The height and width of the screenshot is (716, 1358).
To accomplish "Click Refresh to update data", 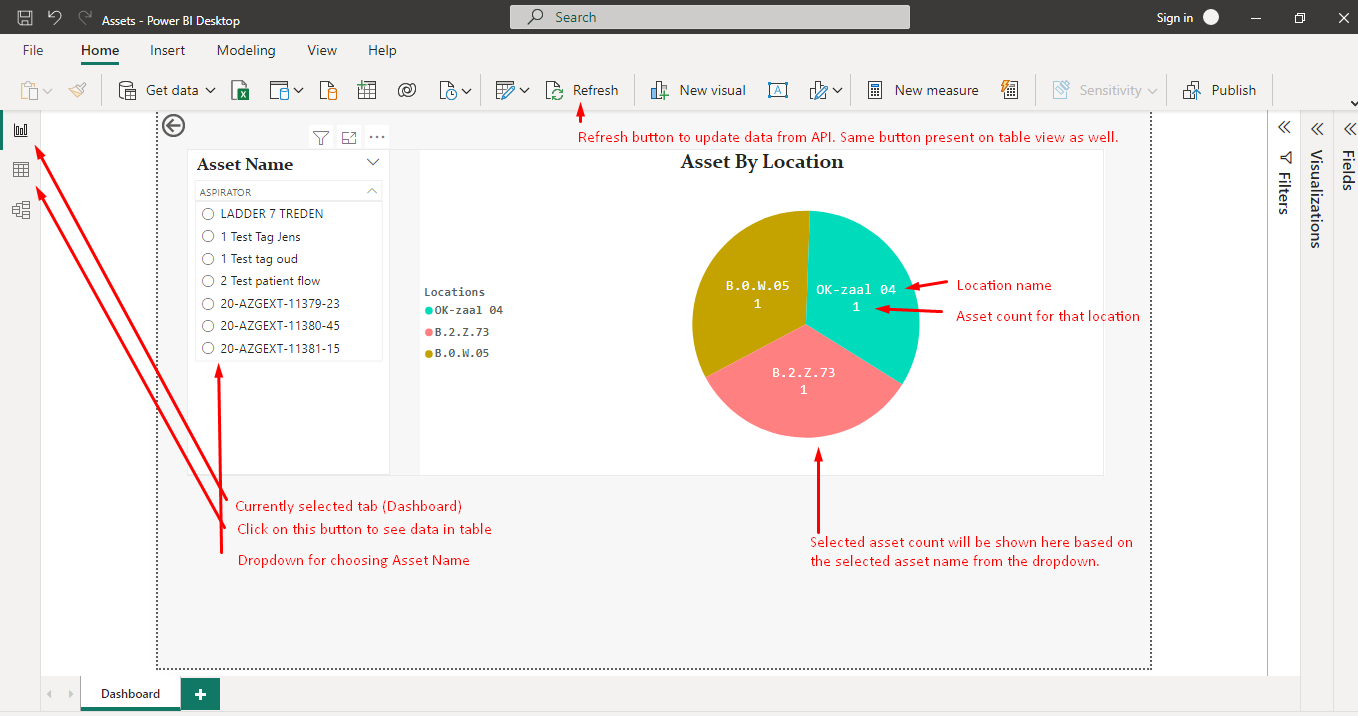I will click(582, 91).
